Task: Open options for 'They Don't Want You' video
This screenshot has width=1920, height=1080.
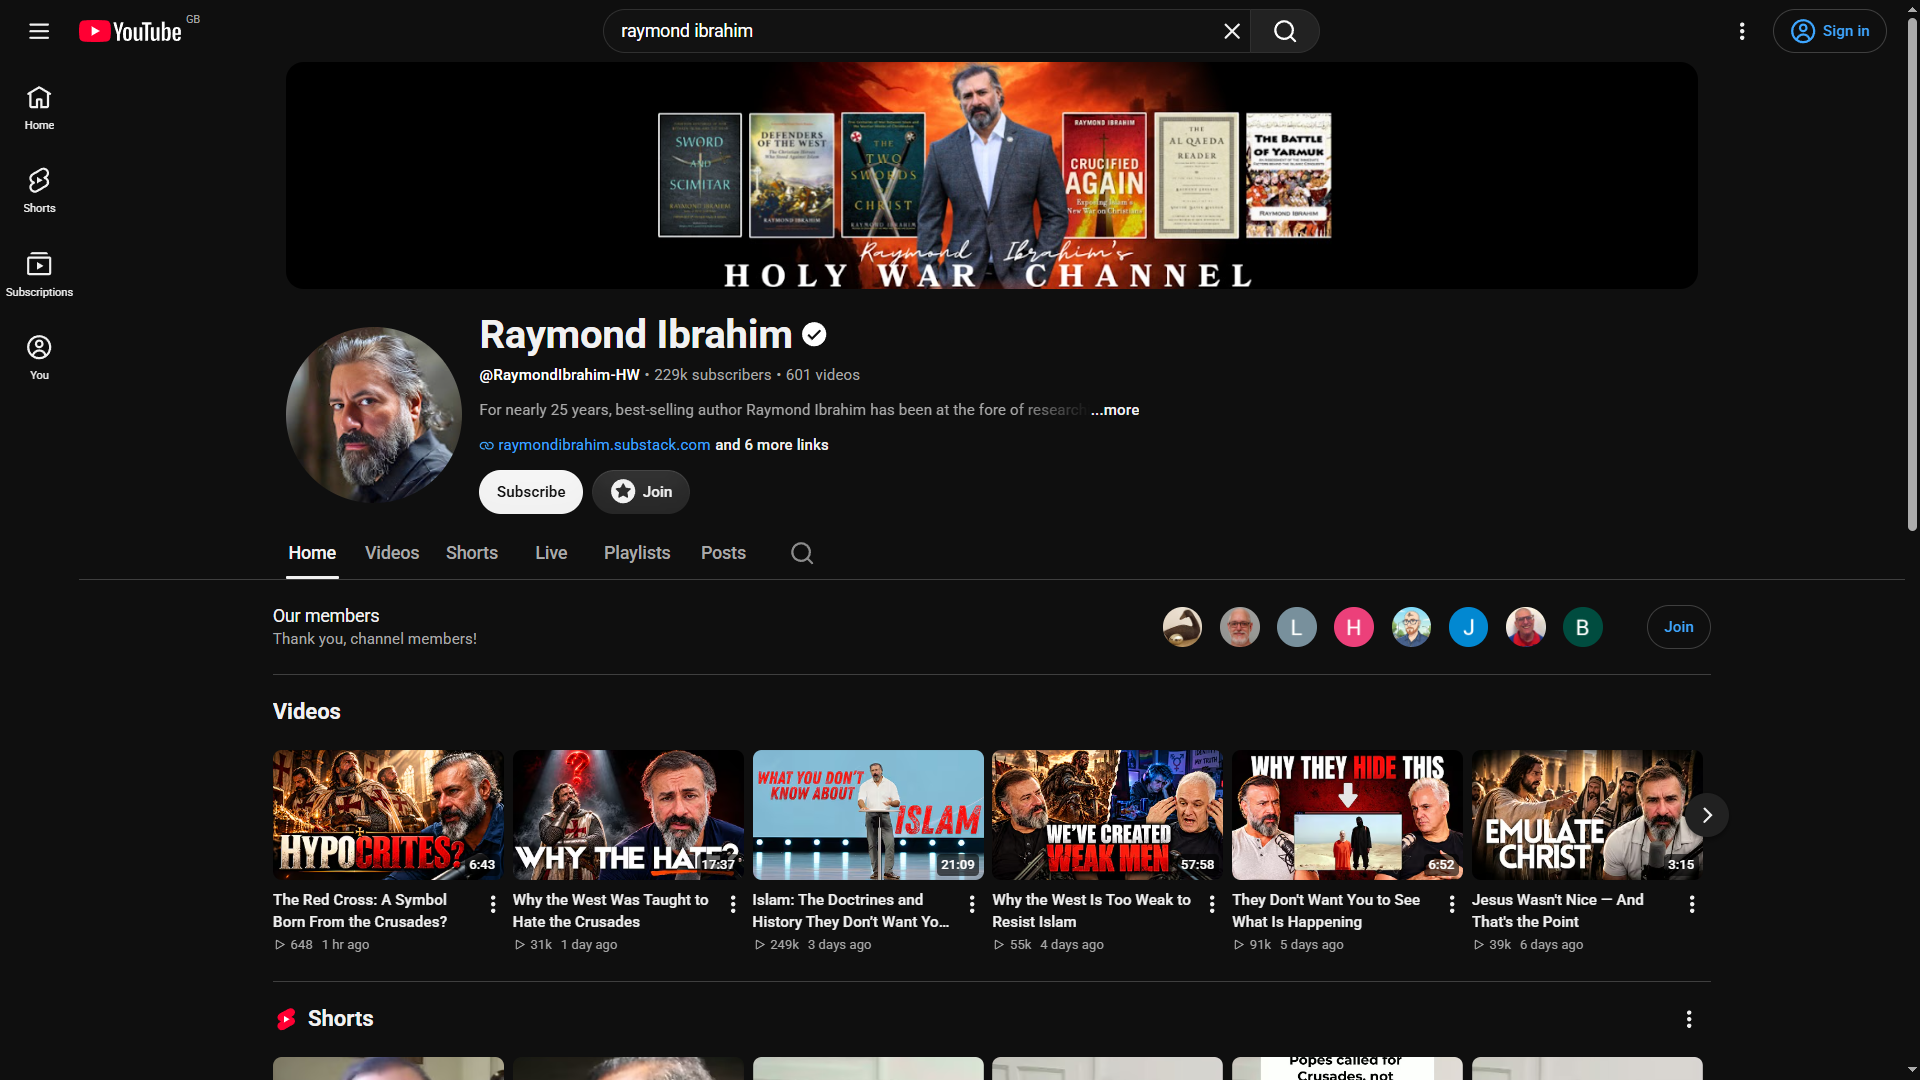Action: tap(1451, 904)
